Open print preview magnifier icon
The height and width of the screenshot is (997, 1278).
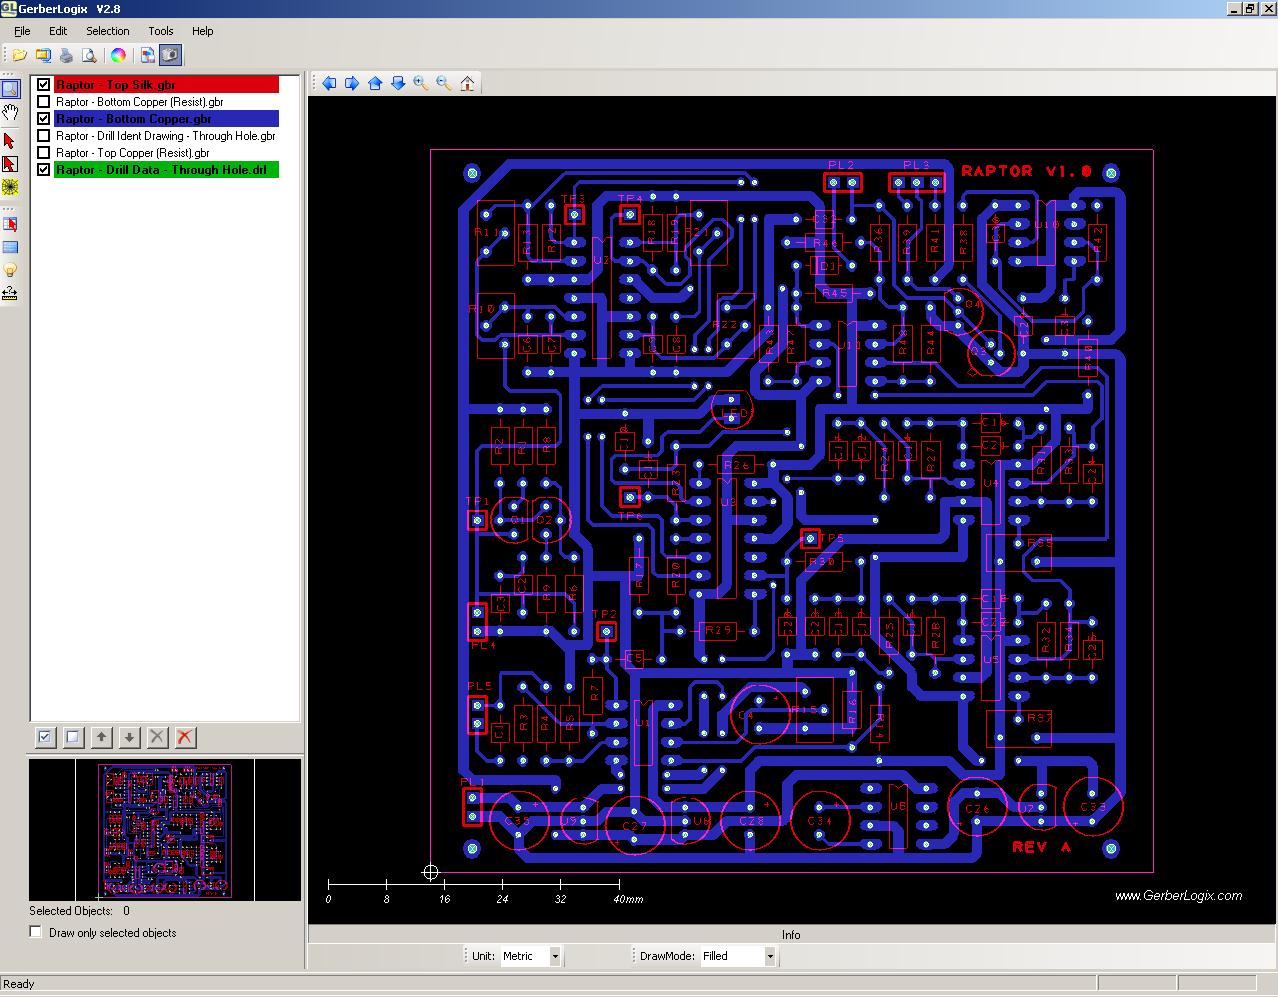point(89,55)
